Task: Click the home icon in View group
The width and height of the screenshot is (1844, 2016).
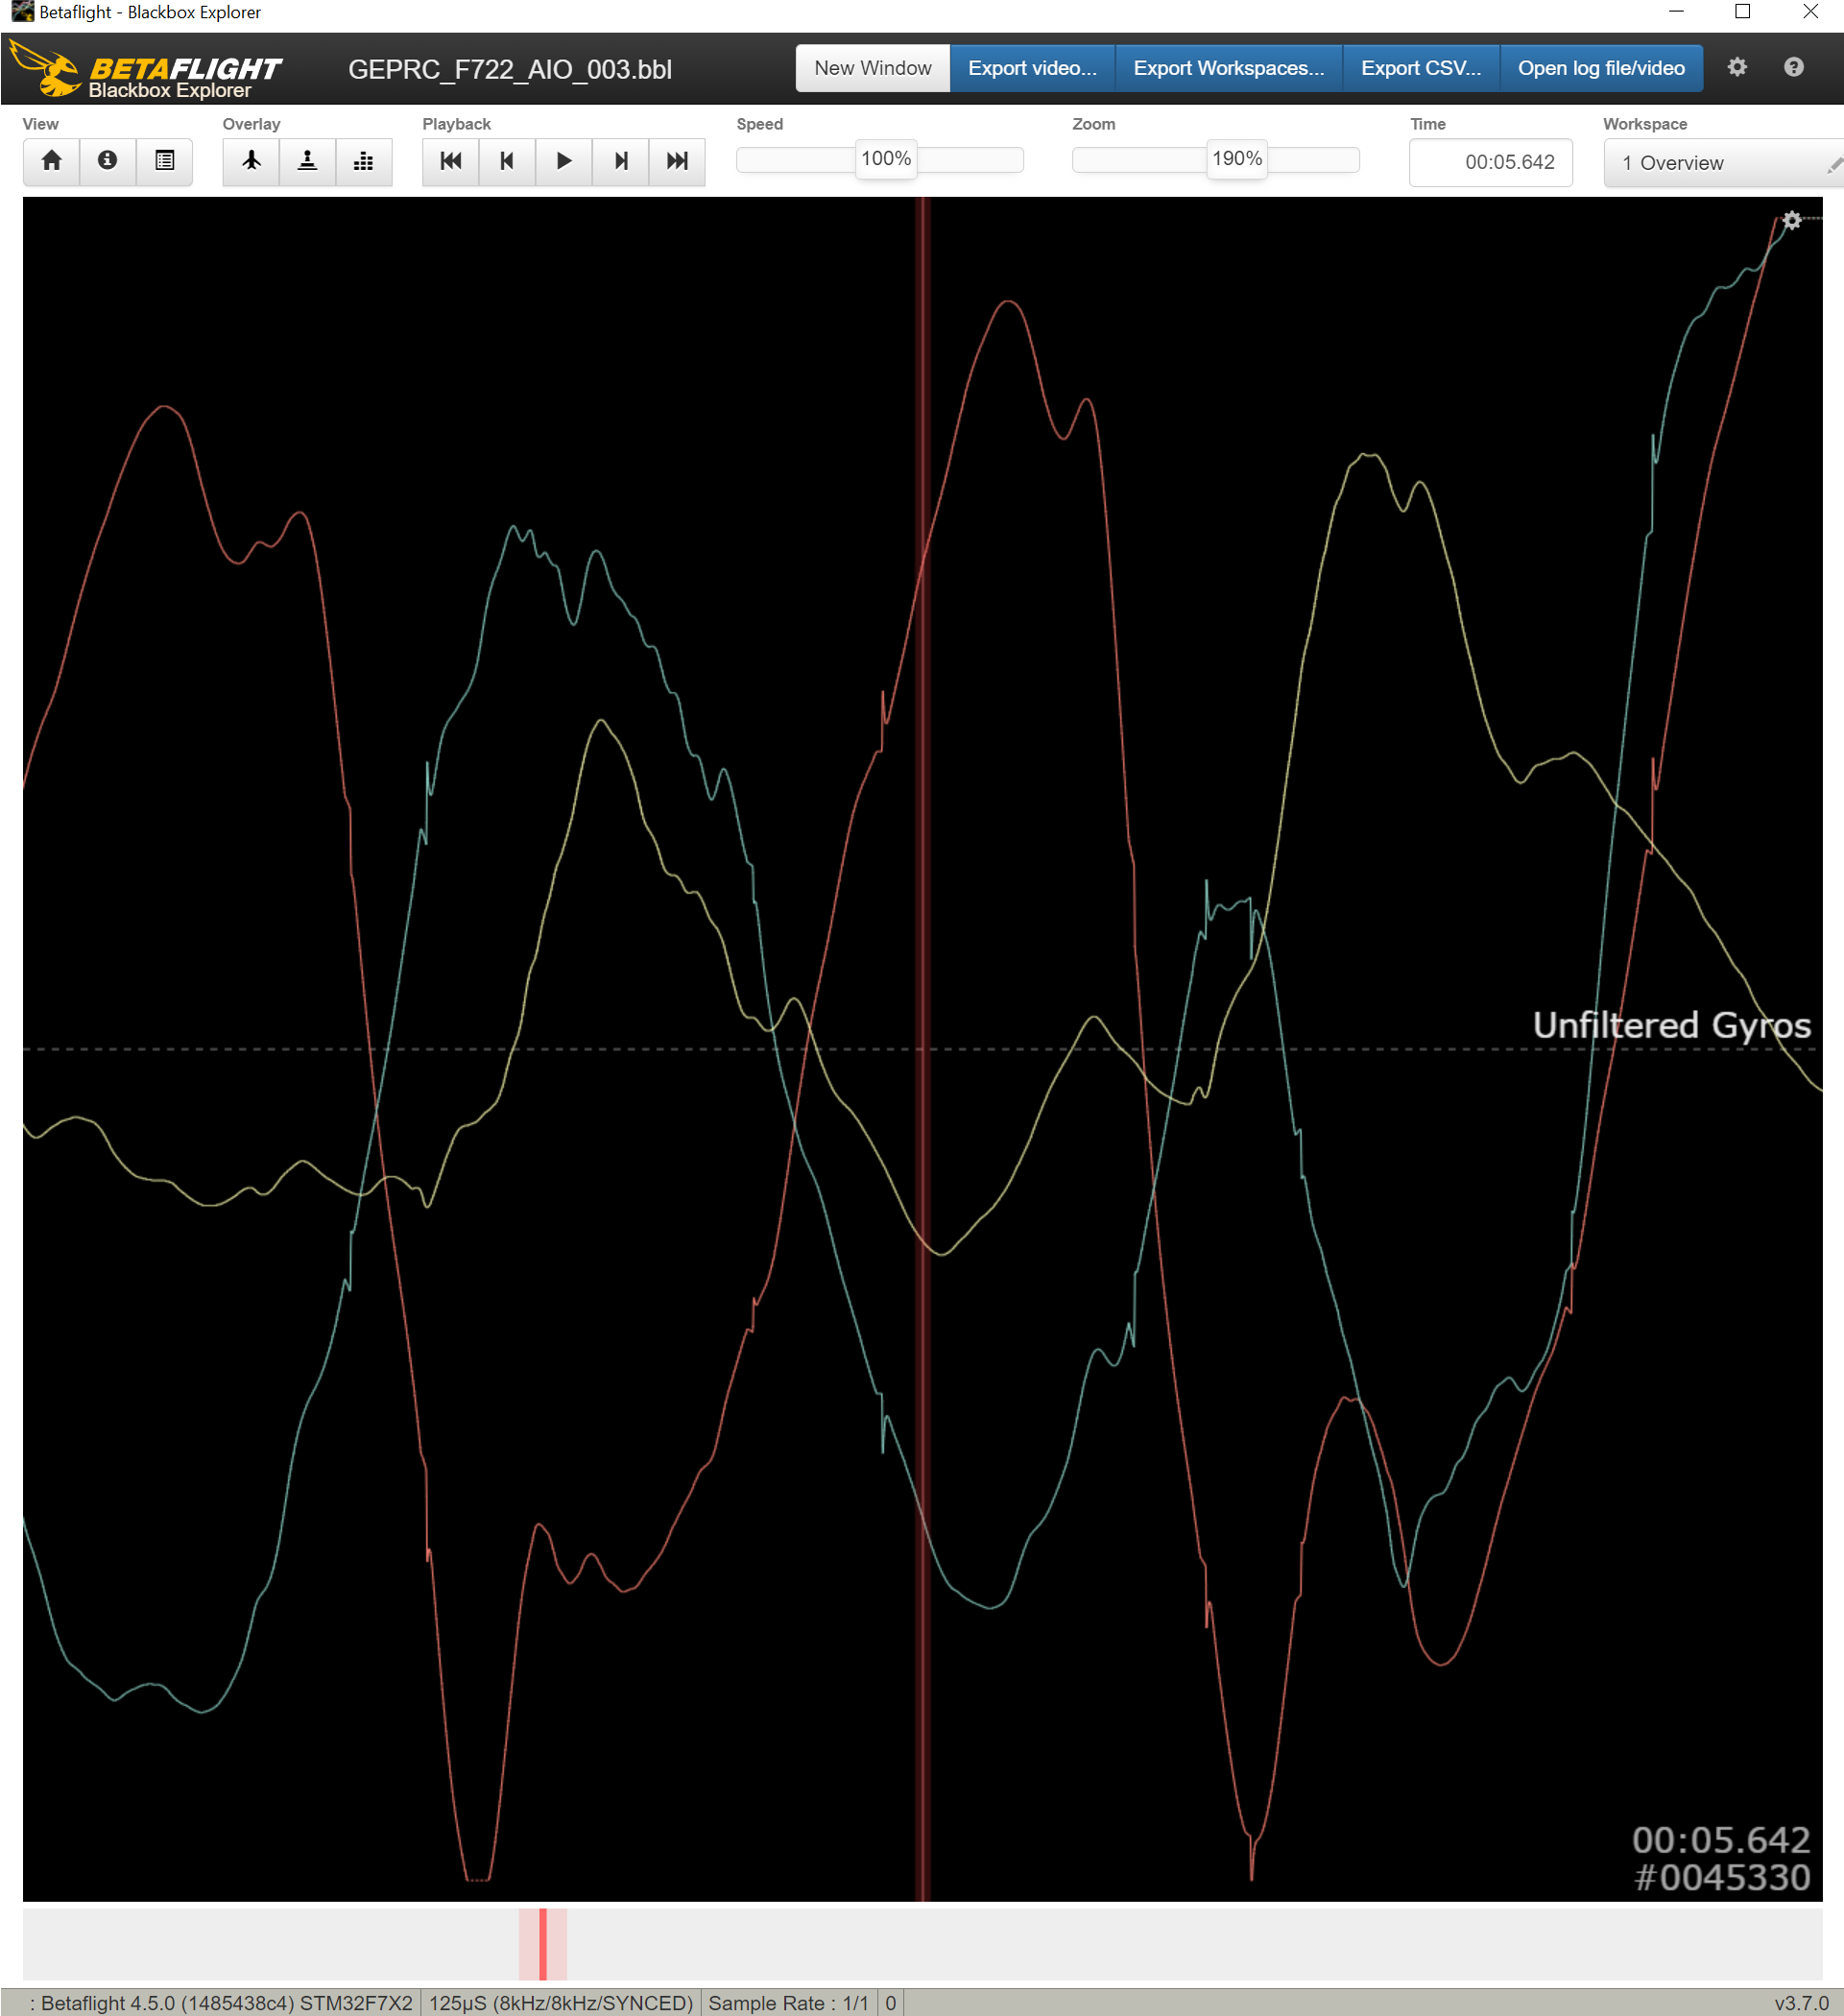Action: click(51, 161)
